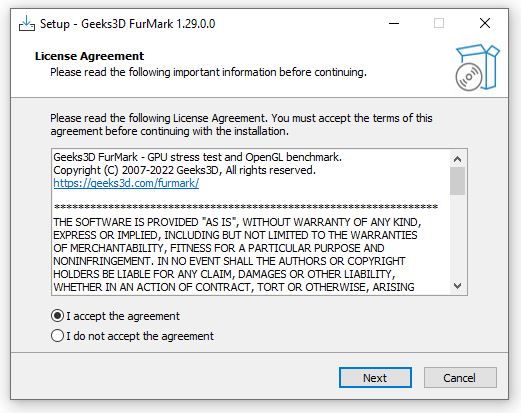Click the license text scrollbar thumb

(x=458, y=181)
